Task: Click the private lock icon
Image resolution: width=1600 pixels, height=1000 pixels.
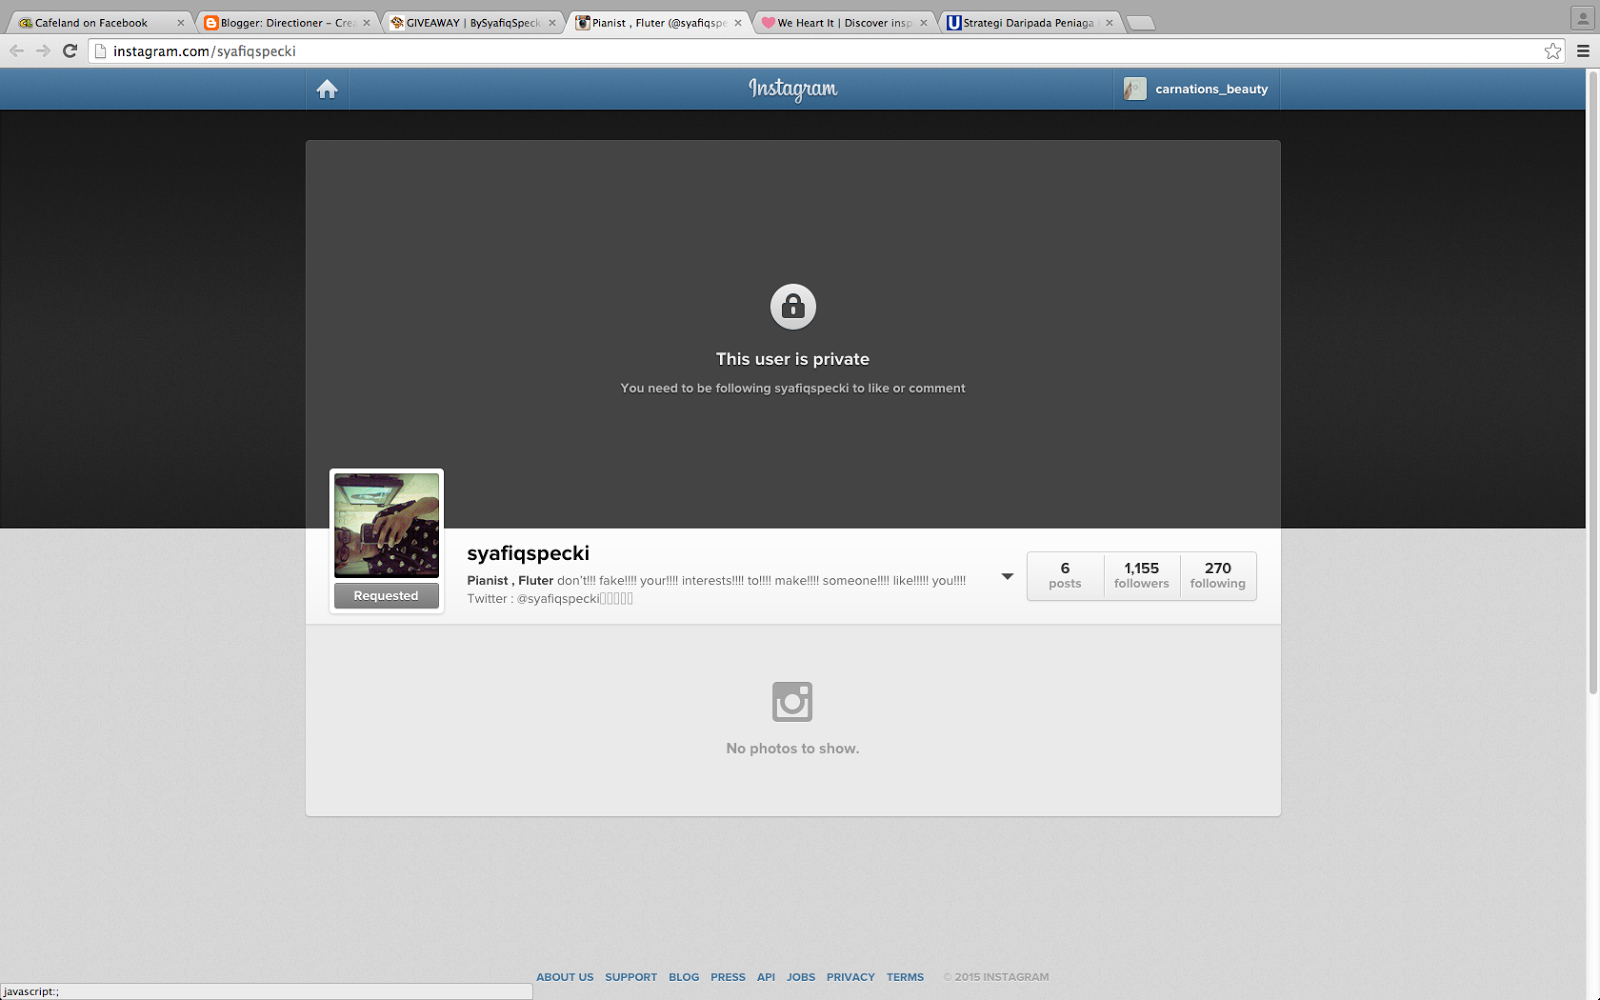Action: coord(793,306)
